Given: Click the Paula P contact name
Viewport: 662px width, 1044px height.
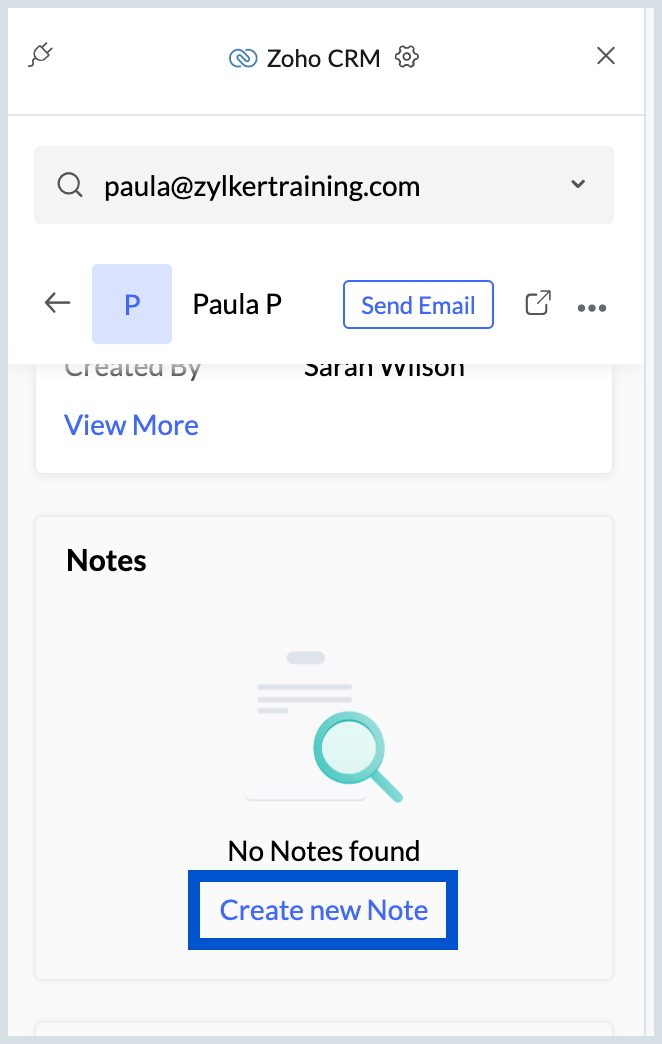Looking at the screenshot, I should click(237, 304).
